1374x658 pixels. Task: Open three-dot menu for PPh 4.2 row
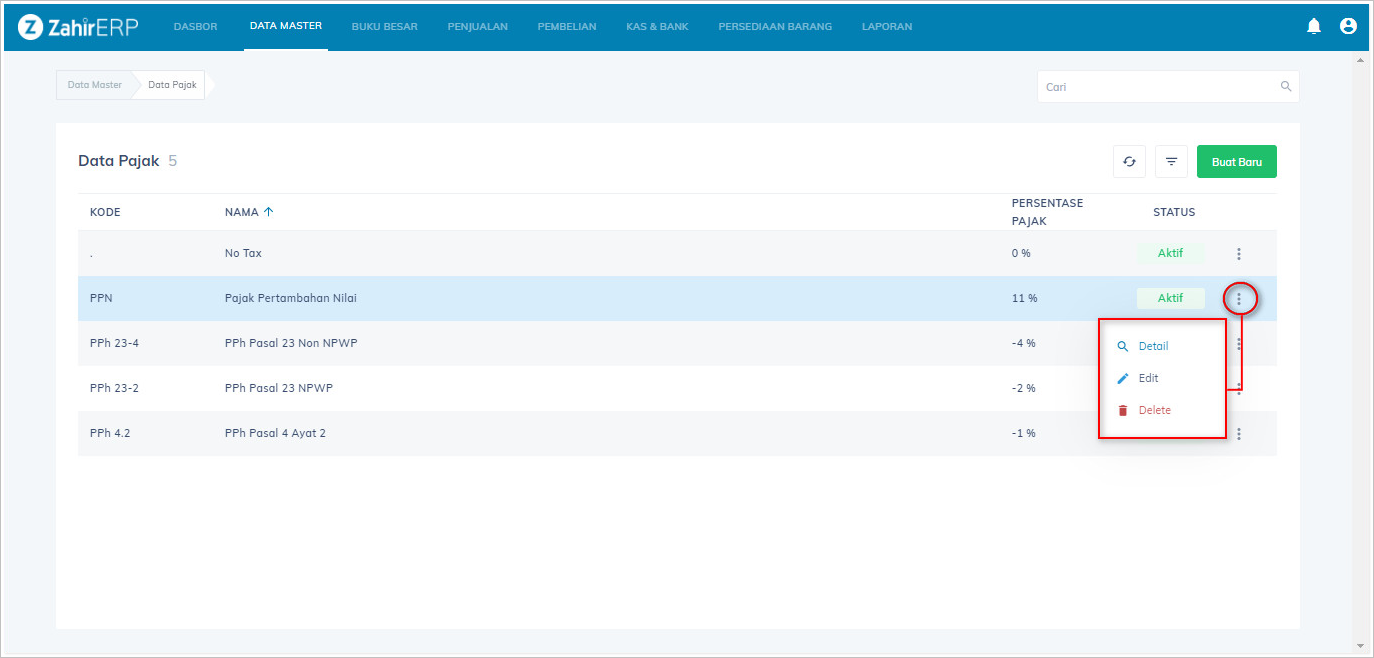pyautogui.click(x=1239, y=434)
